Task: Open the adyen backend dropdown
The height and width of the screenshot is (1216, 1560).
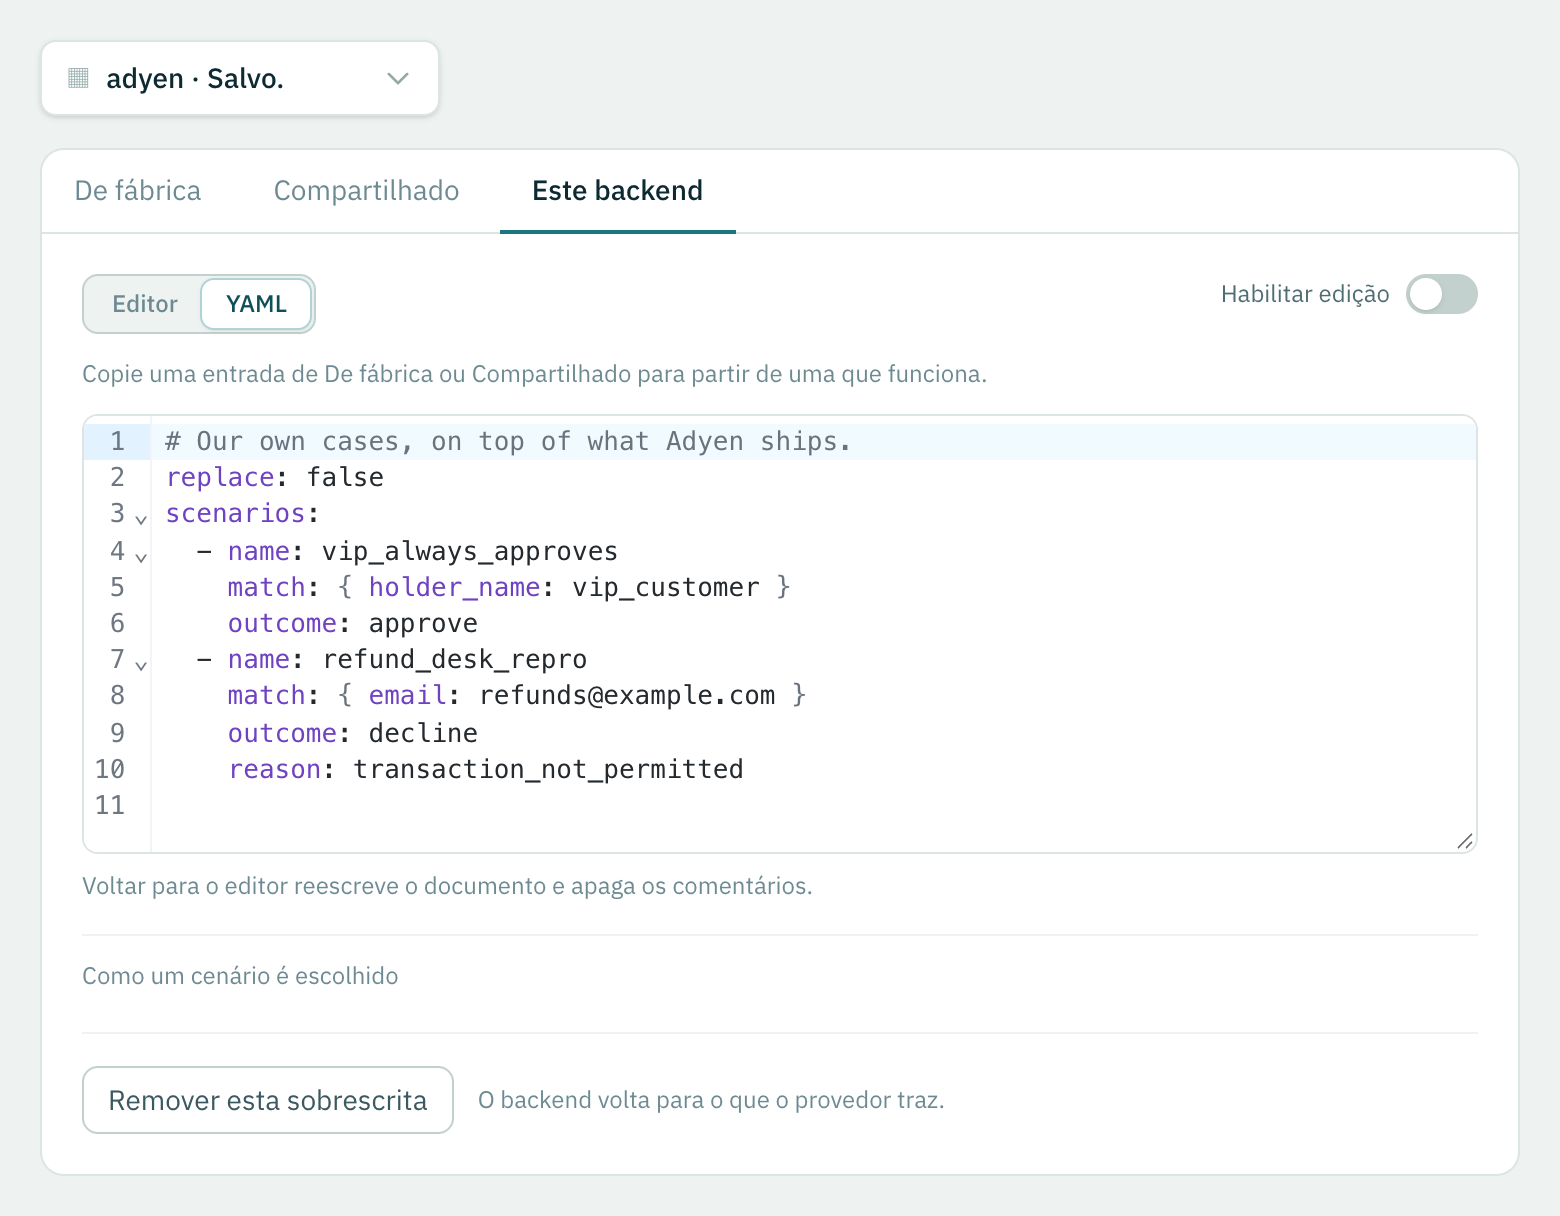Action: [240, 78]
